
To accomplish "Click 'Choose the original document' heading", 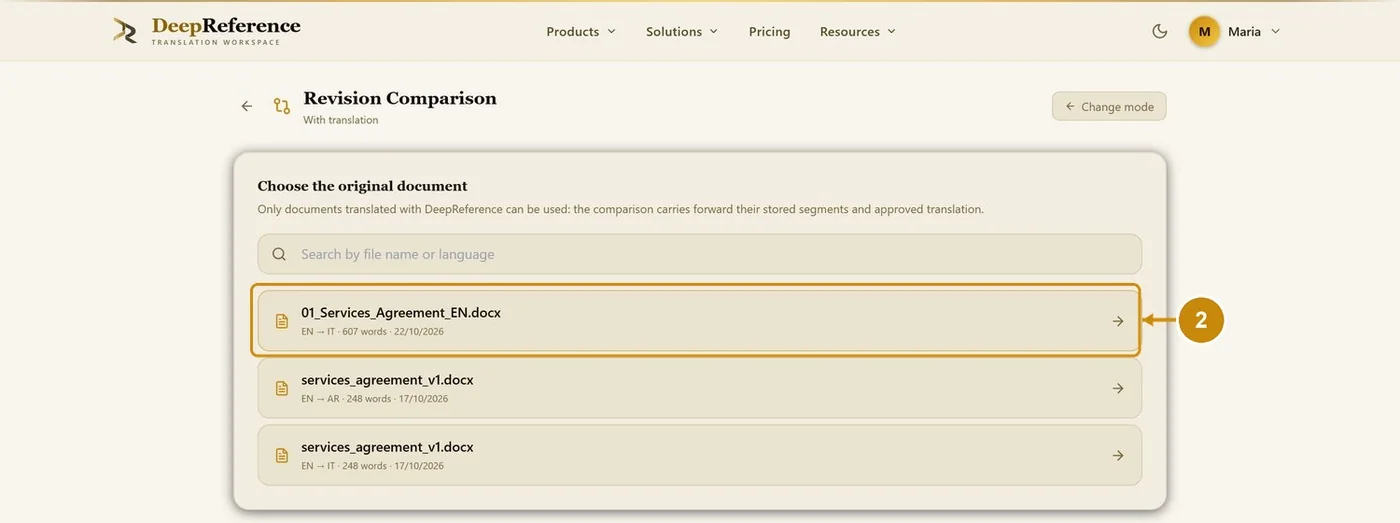I will click(x=362, y=186).
